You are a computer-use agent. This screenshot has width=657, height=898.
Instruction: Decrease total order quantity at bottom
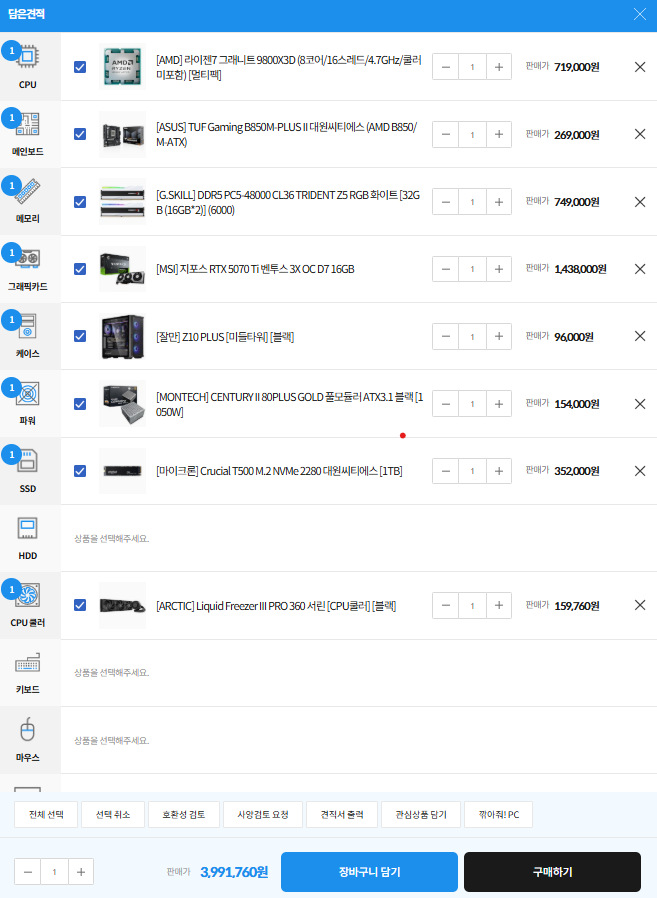click(x=27, y=872)
